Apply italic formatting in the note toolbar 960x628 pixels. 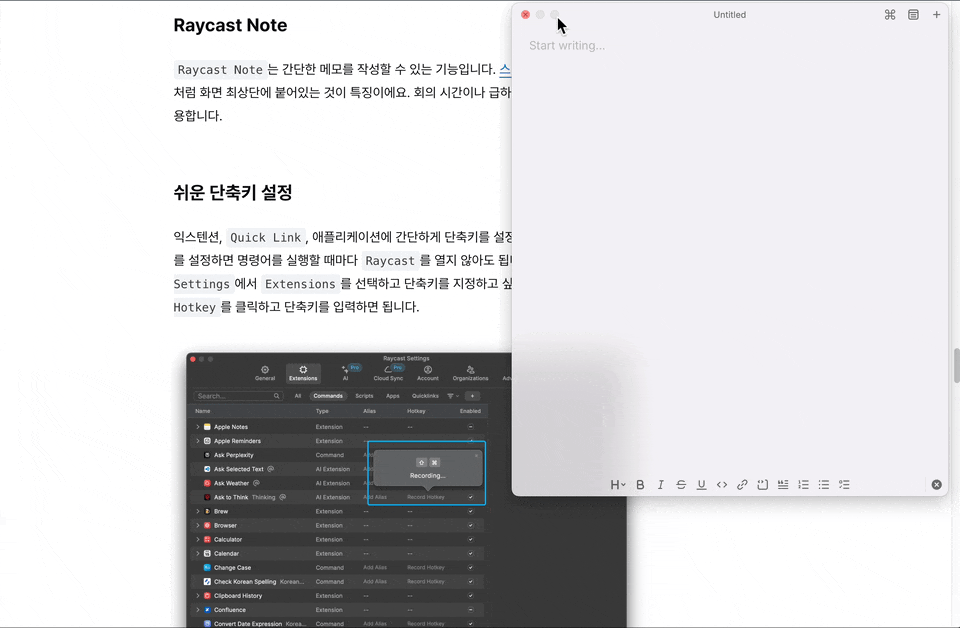[x=661, y=485]
